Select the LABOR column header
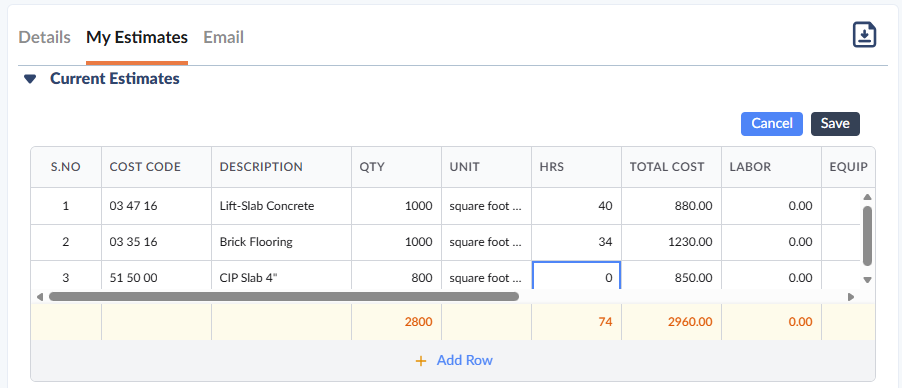This screenshot has height=388, width=902. pos(771,167)
